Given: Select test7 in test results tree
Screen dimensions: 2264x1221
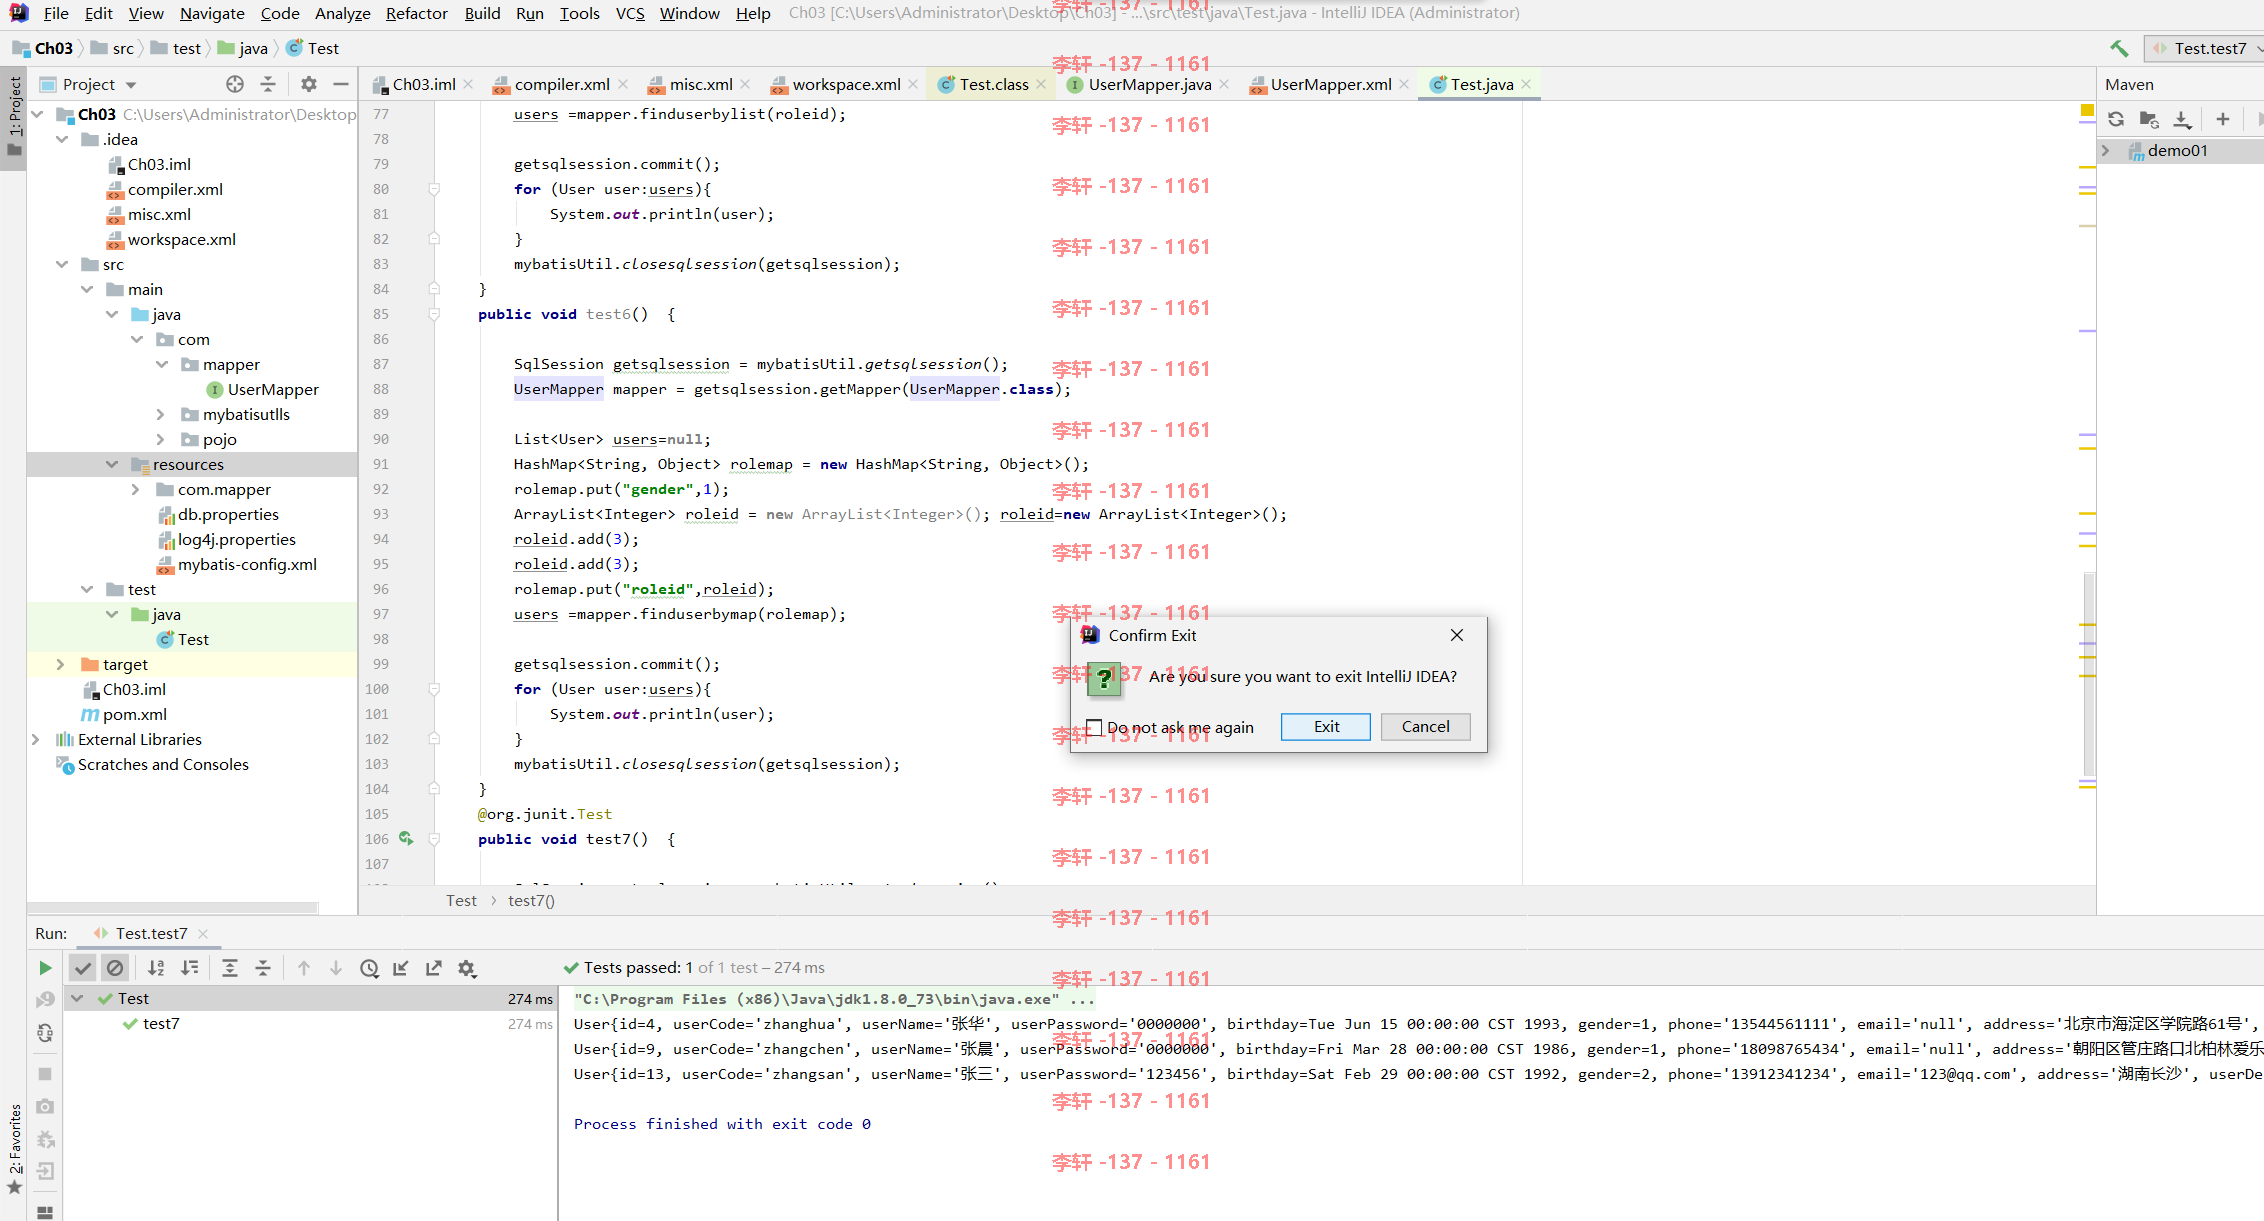Looking at the screenshot, I should [161, 1023].
